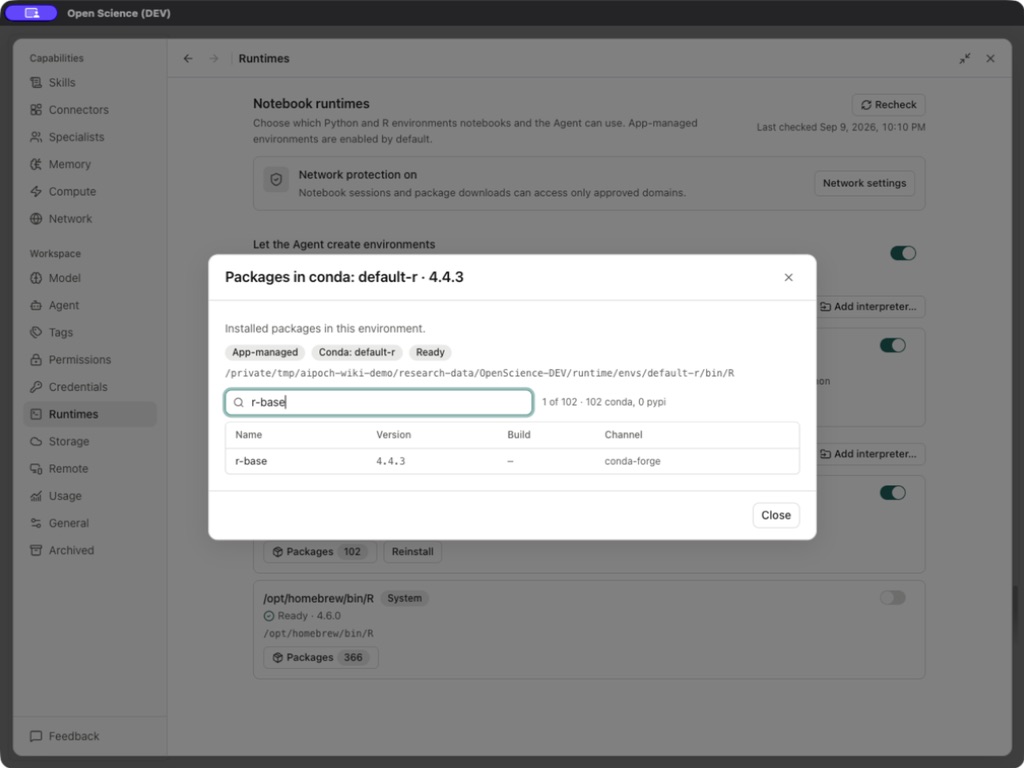This screenshot has height=768, width=1024.
Task: Go forward with the right arrow
Action: [214, 58]
